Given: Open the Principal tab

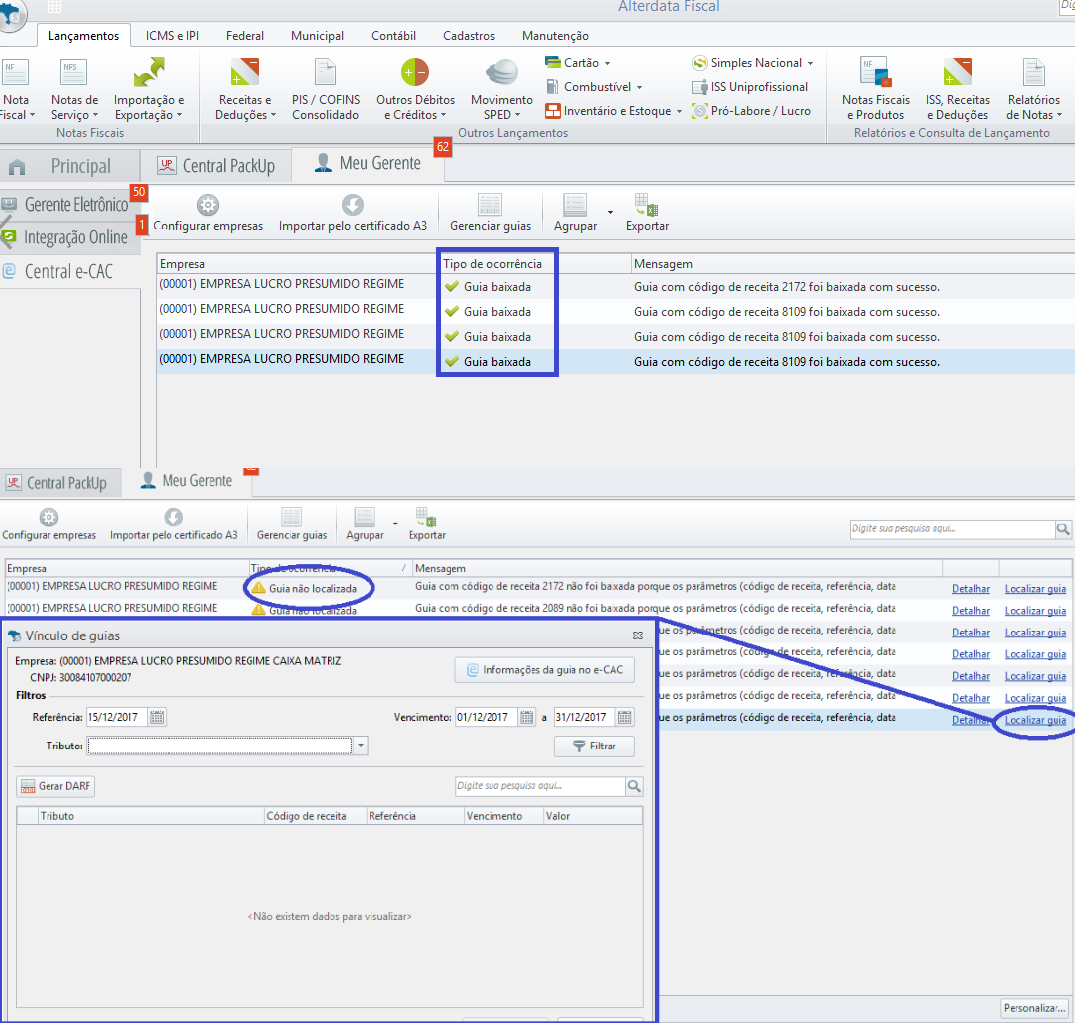Looking at the screenshot, I should 69,166.
